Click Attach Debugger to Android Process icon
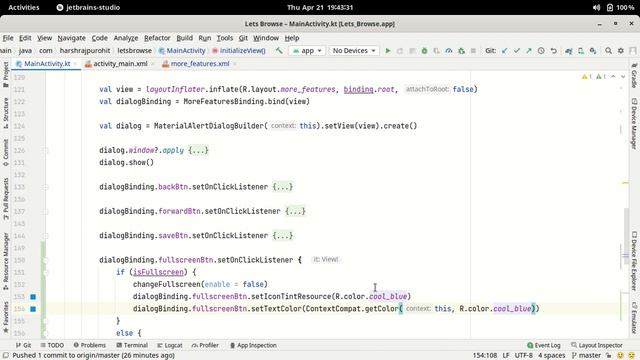This screenshot has width=640, height=360. 461,51
